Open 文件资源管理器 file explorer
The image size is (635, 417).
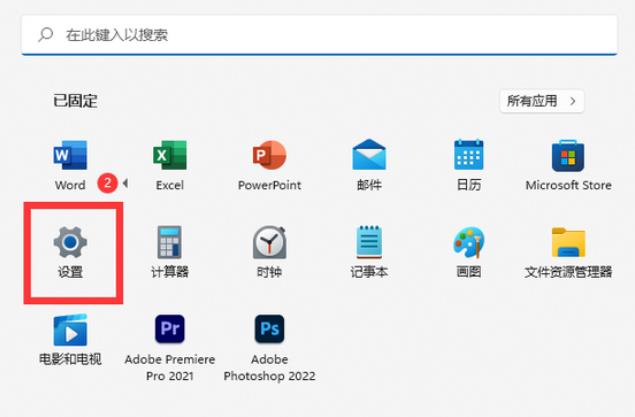coord(568,252)
